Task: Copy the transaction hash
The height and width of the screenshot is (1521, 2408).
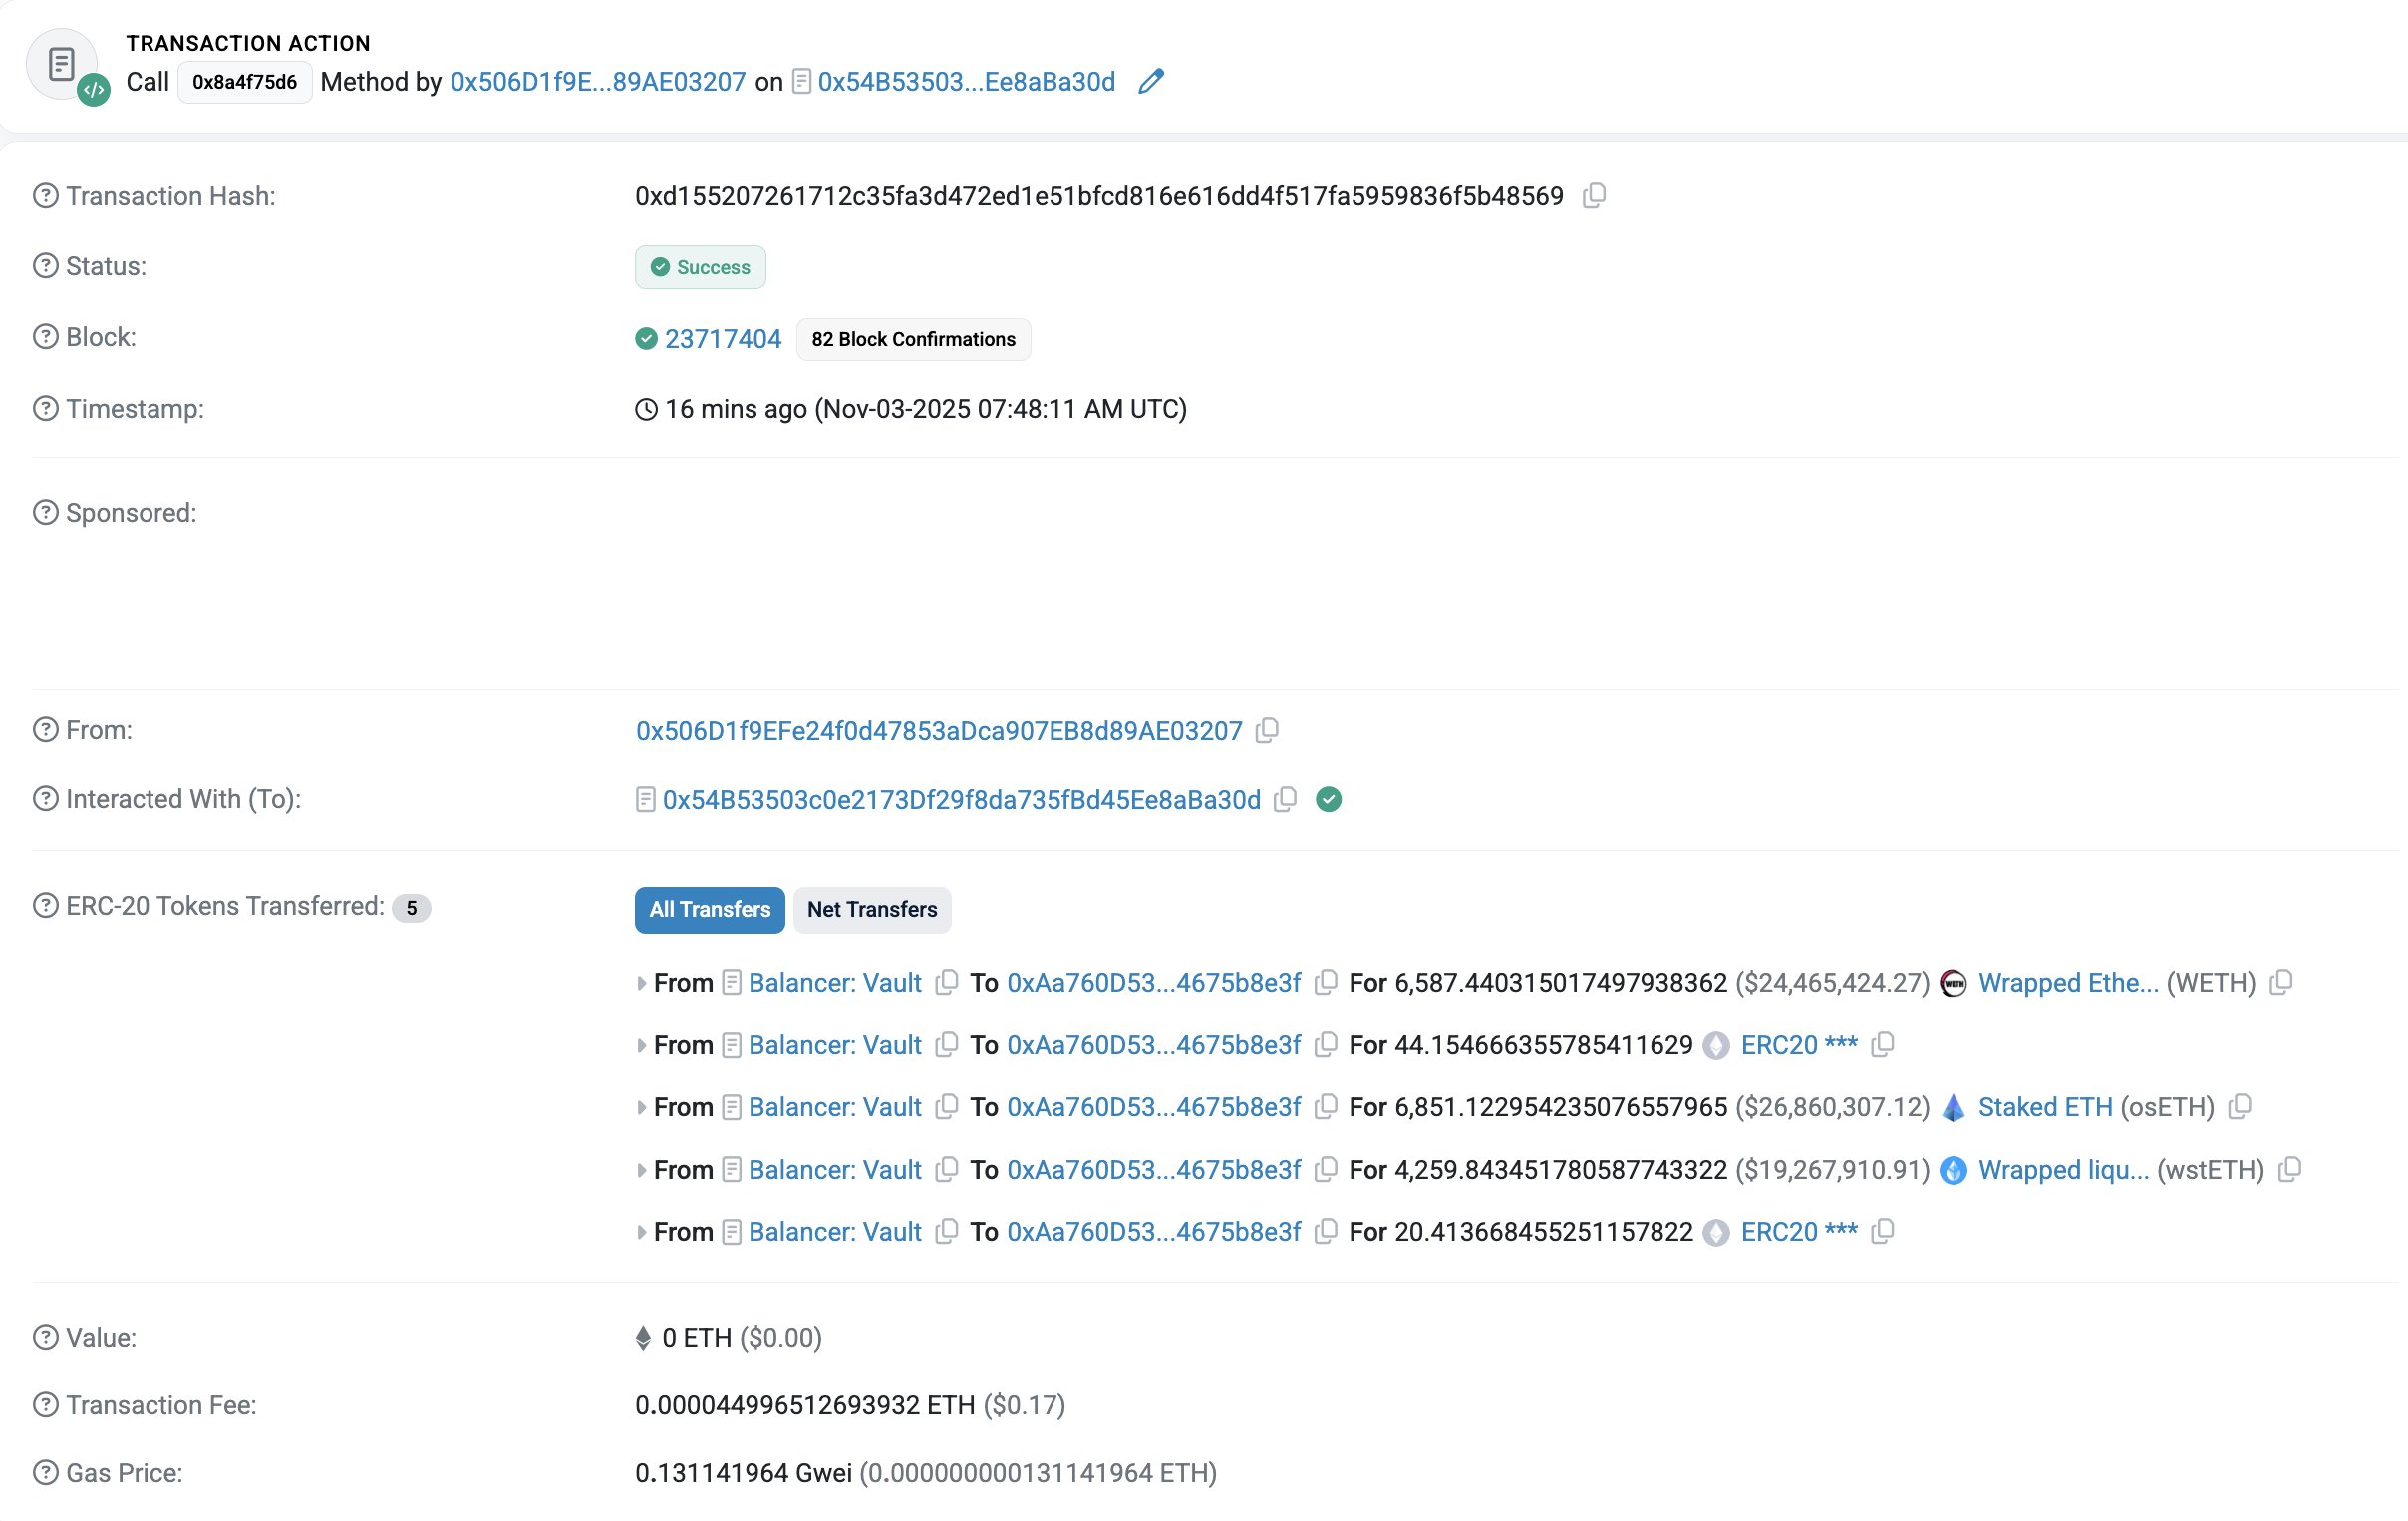Action: tap(1594, 196)
